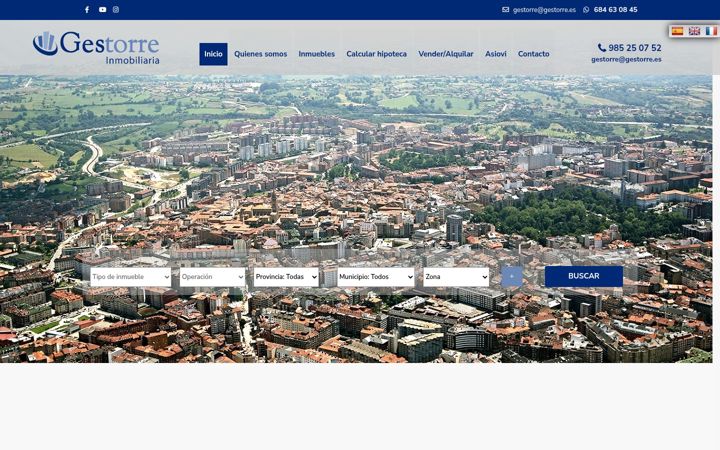Open the Zona dropdown
Screen dimensions: 720x450
click(x=456, y=277)
